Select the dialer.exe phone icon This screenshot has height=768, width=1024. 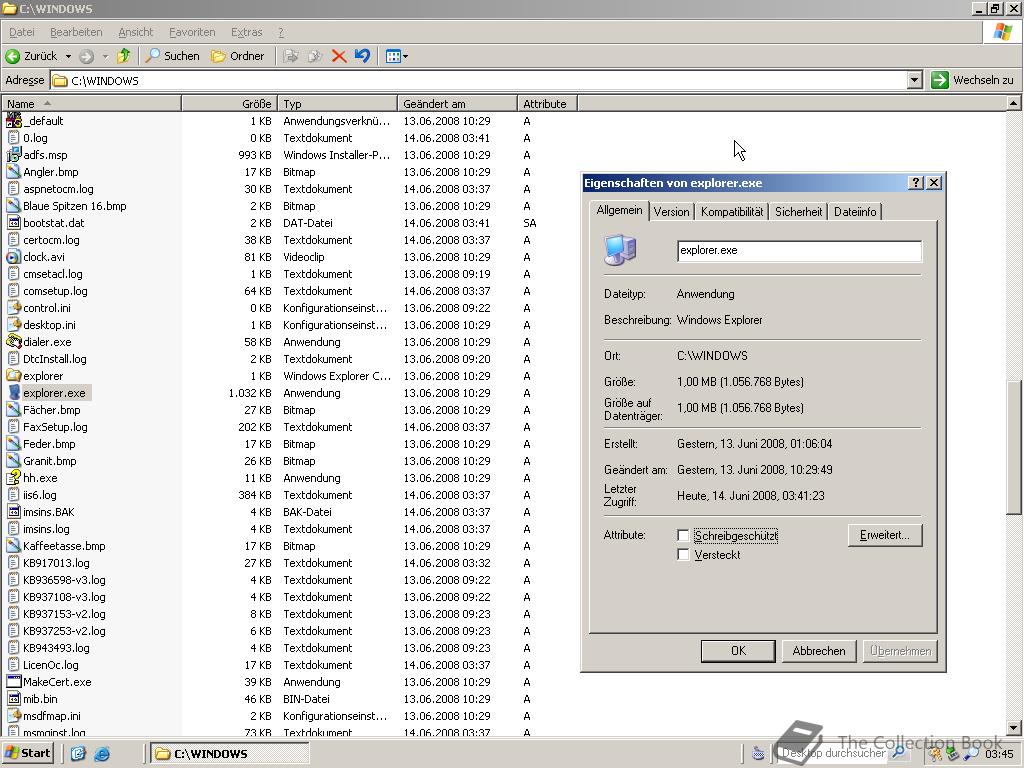tap(14, 342)
